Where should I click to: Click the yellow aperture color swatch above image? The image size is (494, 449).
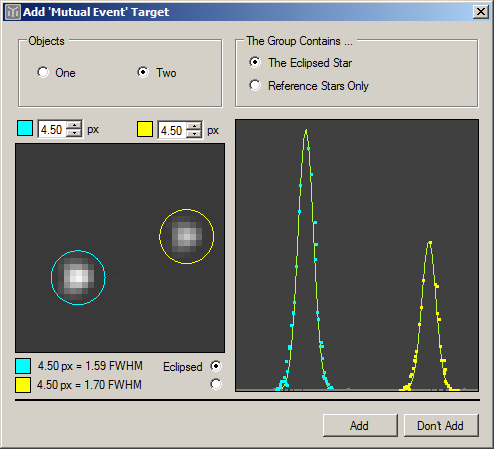coord(145,129)
